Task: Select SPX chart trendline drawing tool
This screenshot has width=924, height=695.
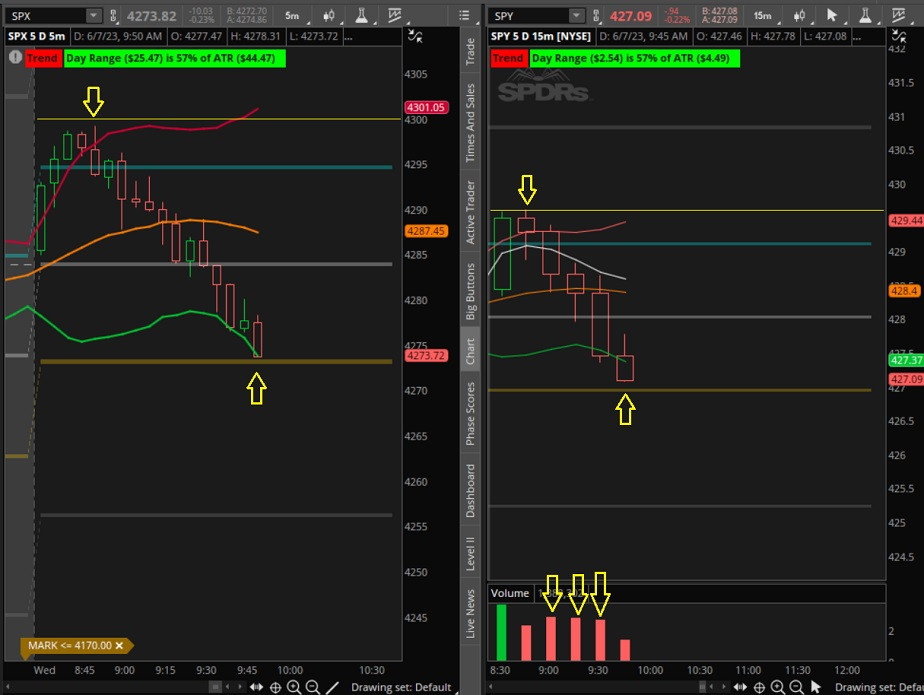Action: (x=332, y=687)
